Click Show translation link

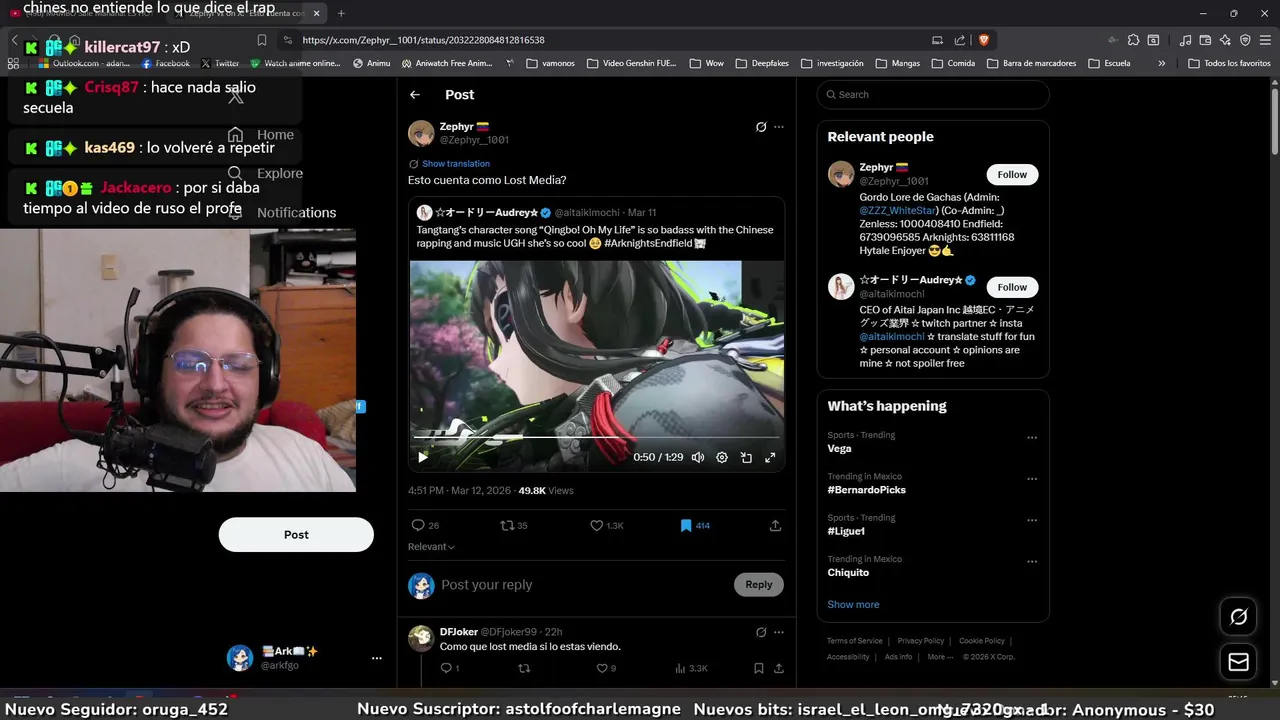pyautogui.click(x=456, y=164)
